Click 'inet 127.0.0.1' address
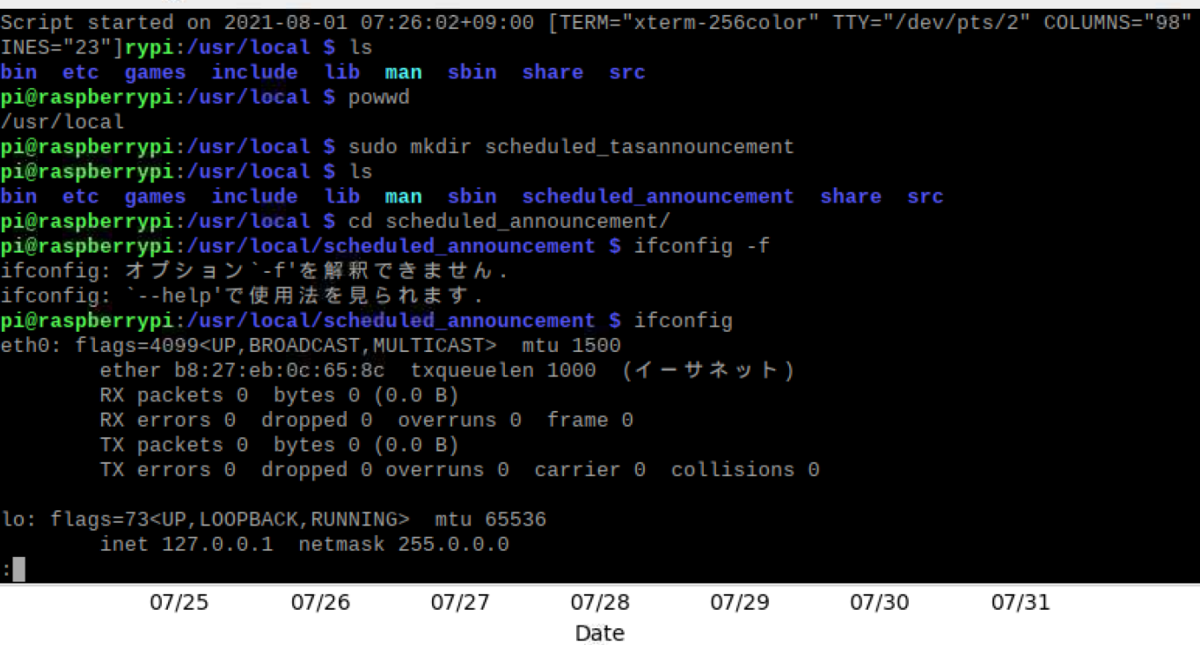The image size is (1200, 645). 186,545
